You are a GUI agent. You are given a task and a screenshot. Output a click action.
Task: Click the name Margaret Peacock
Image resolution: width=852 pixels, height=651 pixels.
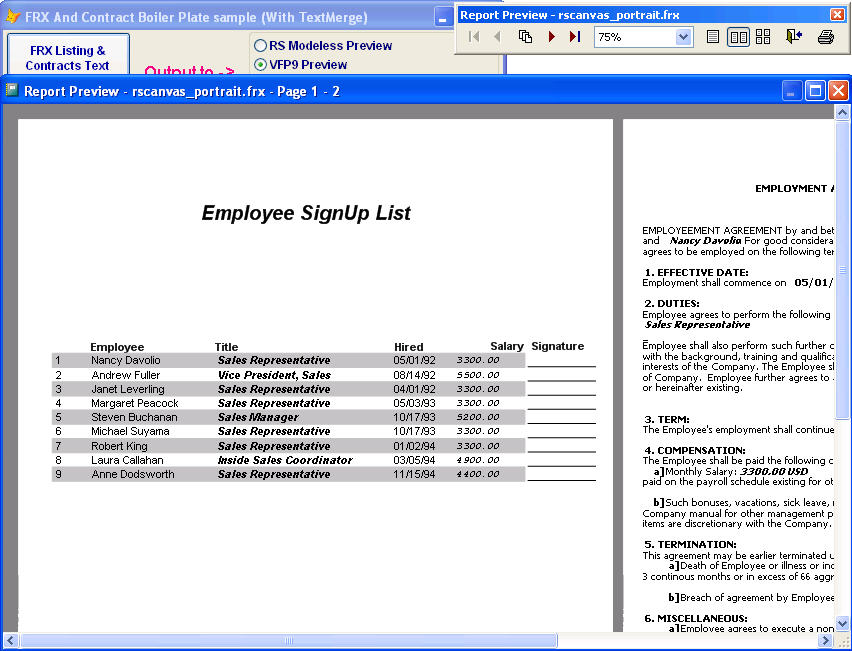coord(135,403)
